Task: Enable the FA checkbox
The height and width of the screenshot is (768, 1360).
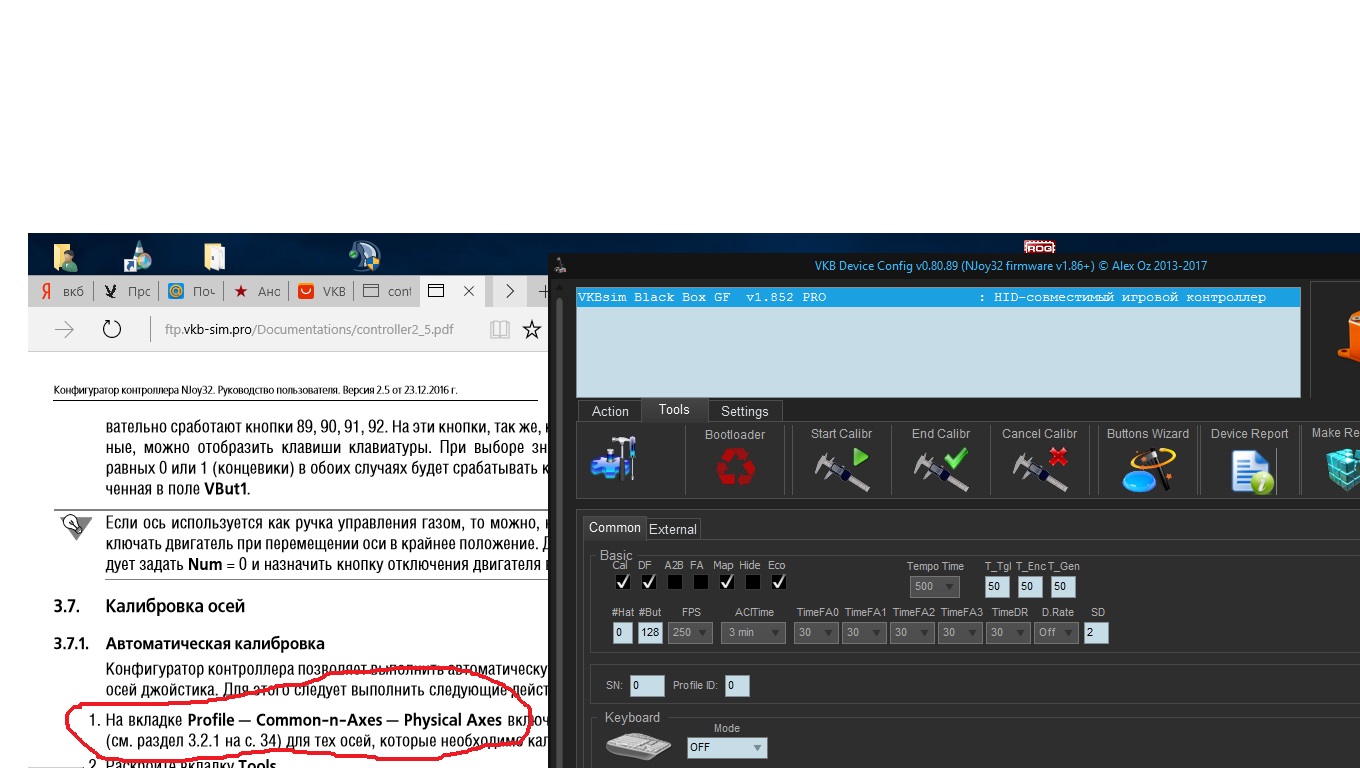Action: tap(700, 582)
